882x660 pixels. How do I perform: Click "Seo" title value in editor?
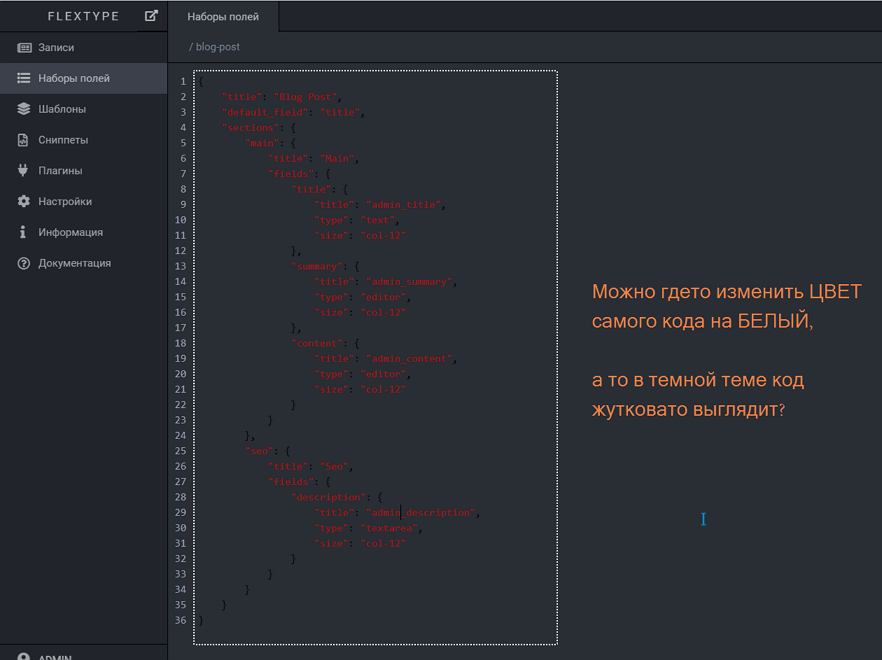(x=334, y=466)
